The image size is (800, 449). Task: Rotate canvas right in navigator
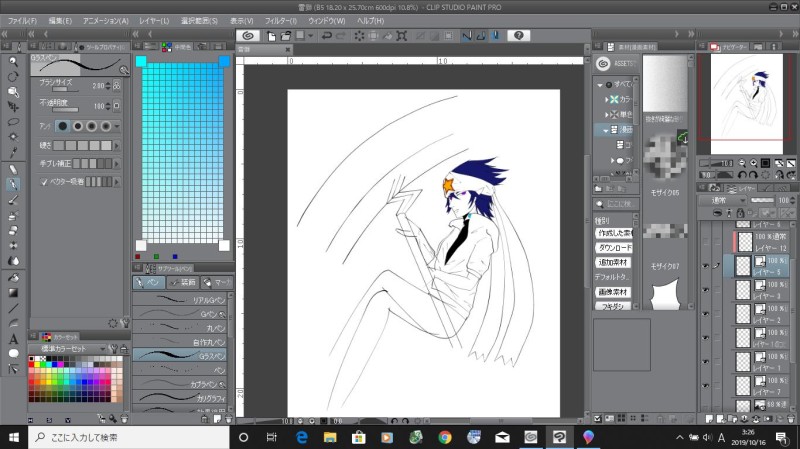[x=754, y=174]
